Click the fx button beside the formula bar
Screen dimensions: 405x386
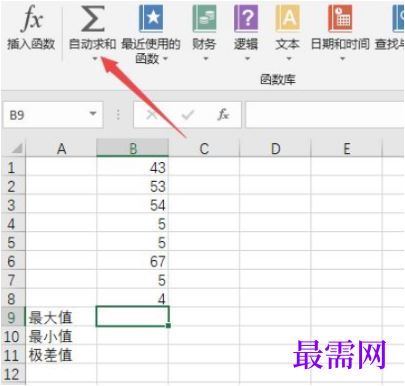tap(223, 115)
